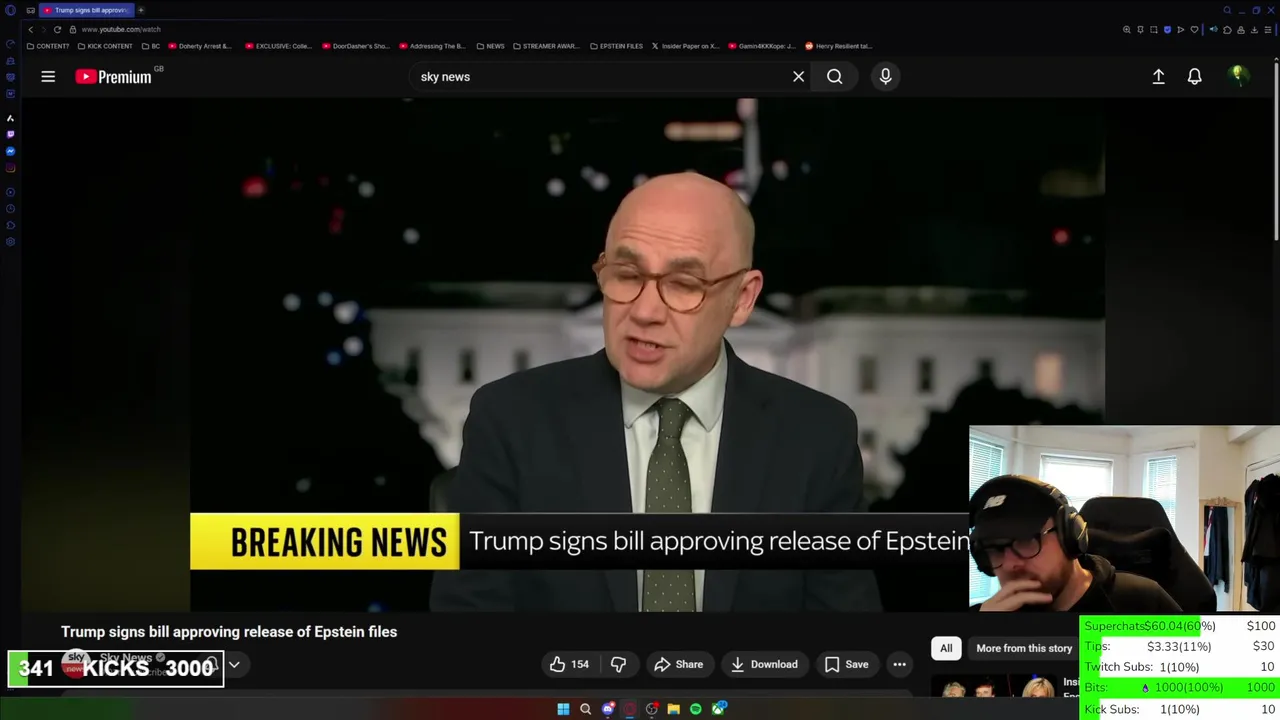Image resolution: width=1280 pixels, height=720 pixels.
Task: Save the video to a playlist
Action: pos(846,664)
